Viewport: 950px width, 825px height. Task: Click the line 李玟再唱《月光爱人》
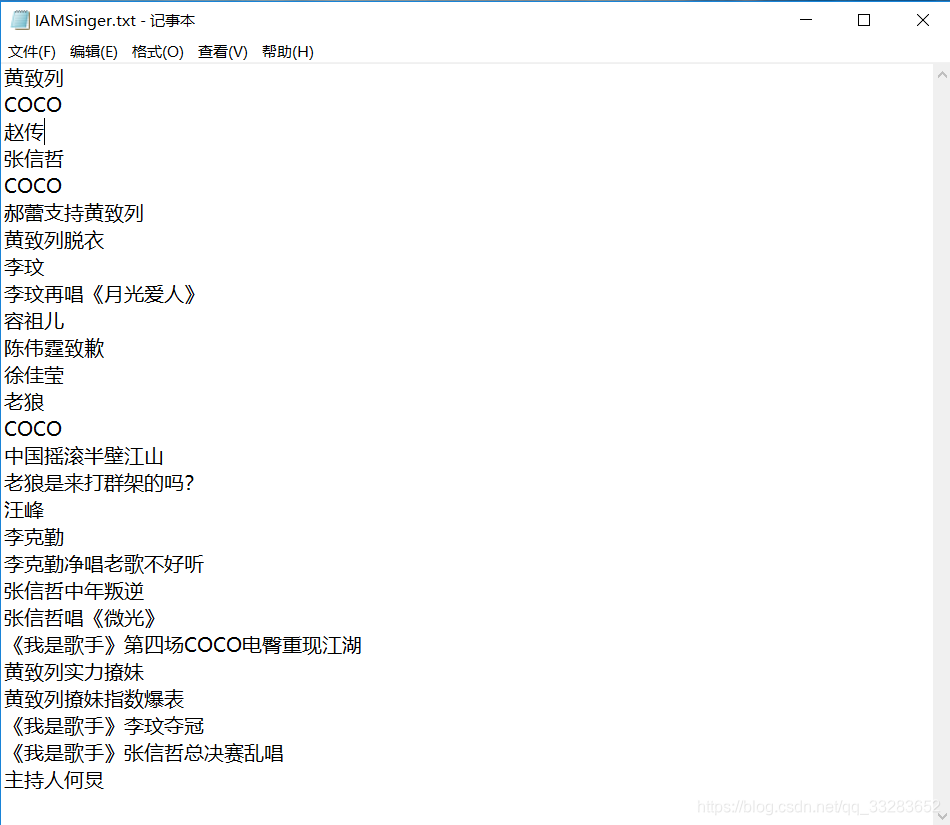pyautogui.click(x=100, y=294)
